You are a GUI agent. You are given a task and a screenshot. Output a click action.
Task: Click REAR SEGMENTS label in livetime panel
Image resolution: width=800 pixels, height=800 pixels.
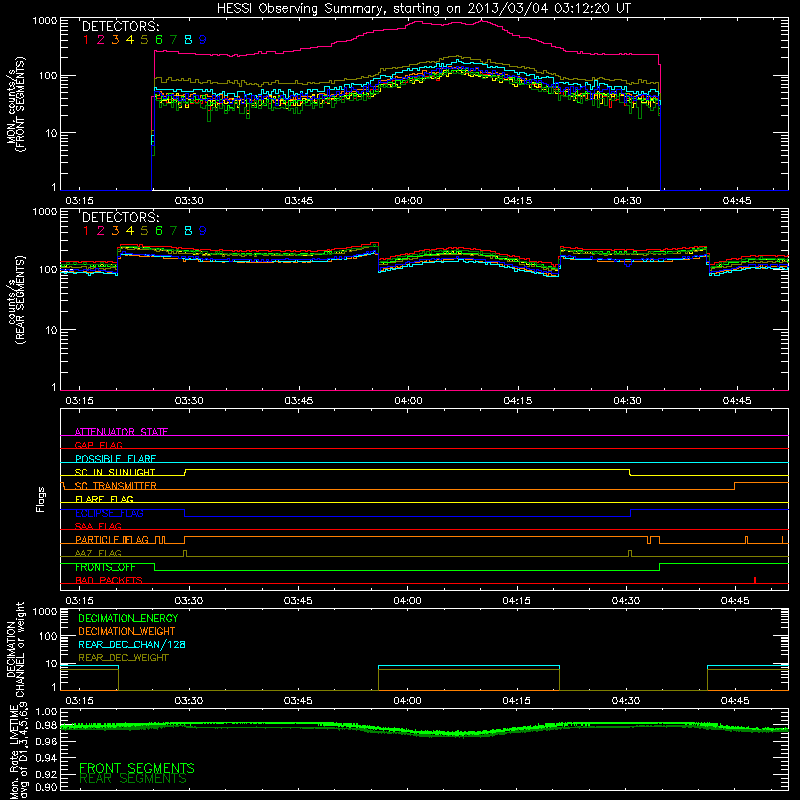pyautogui.click(x=133, y=779)
